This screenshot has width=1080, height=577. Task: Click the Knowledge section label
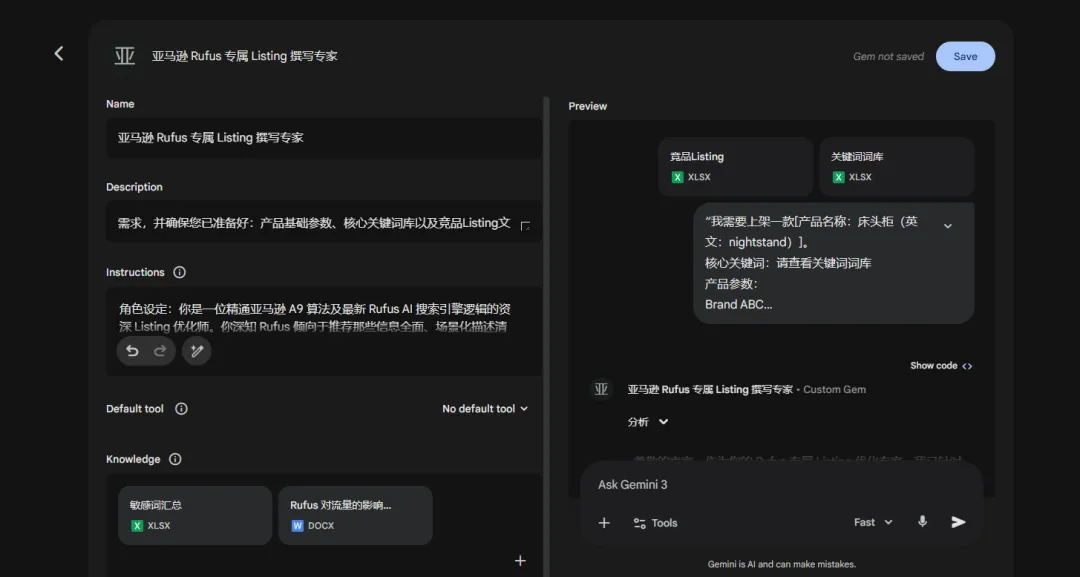(x=133, y=459)
